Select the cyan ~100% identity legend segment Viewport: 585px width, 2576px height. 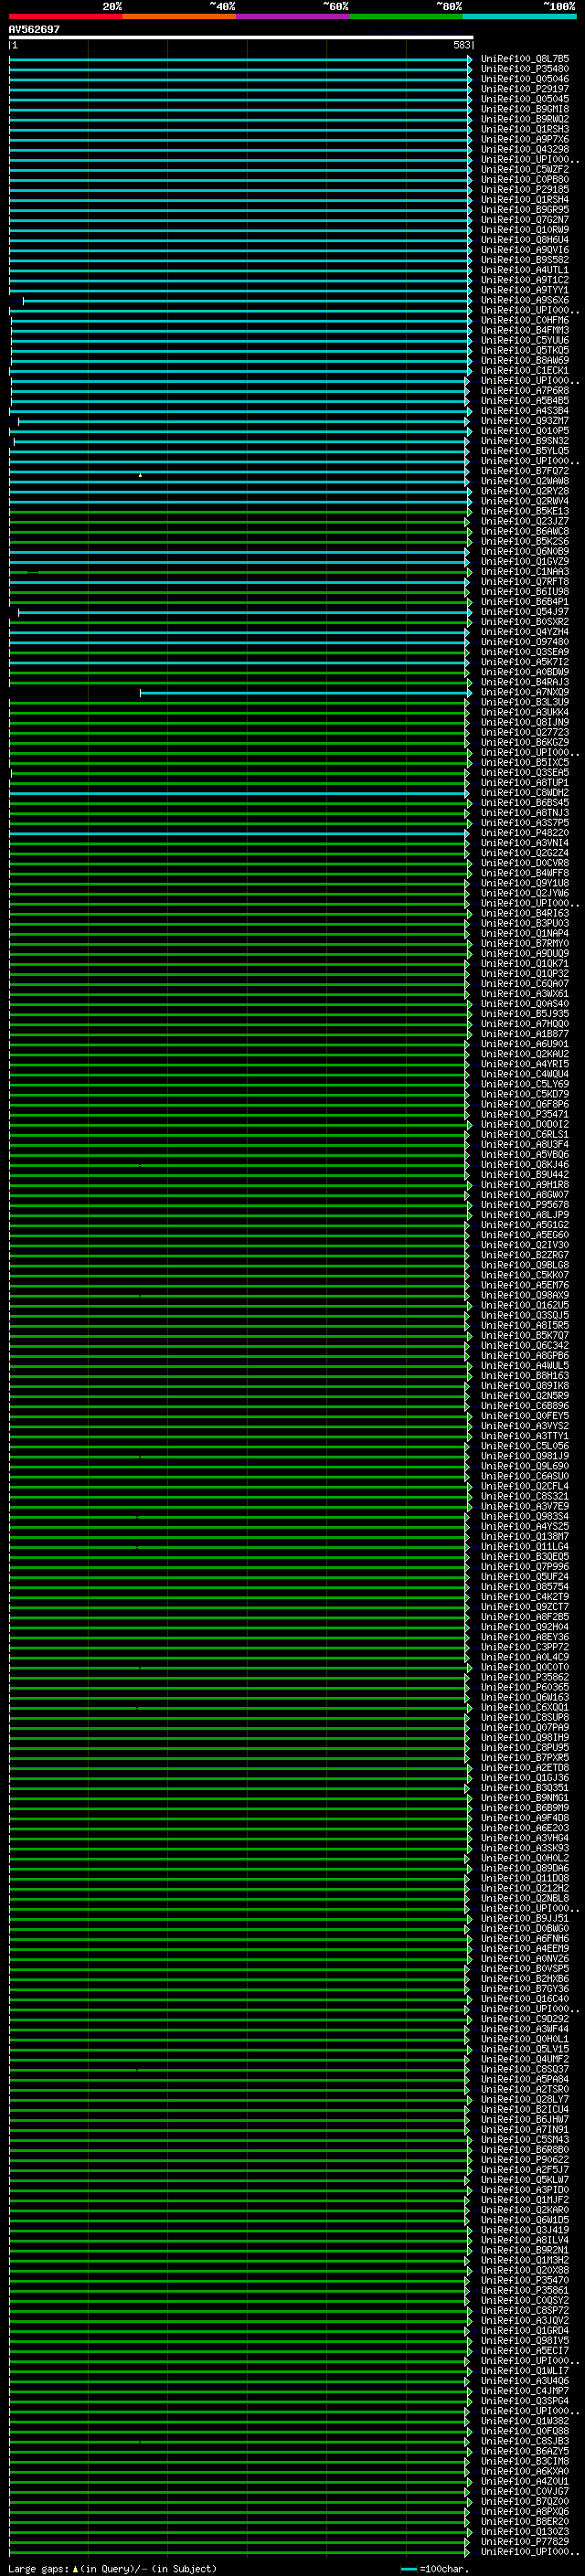520,16
